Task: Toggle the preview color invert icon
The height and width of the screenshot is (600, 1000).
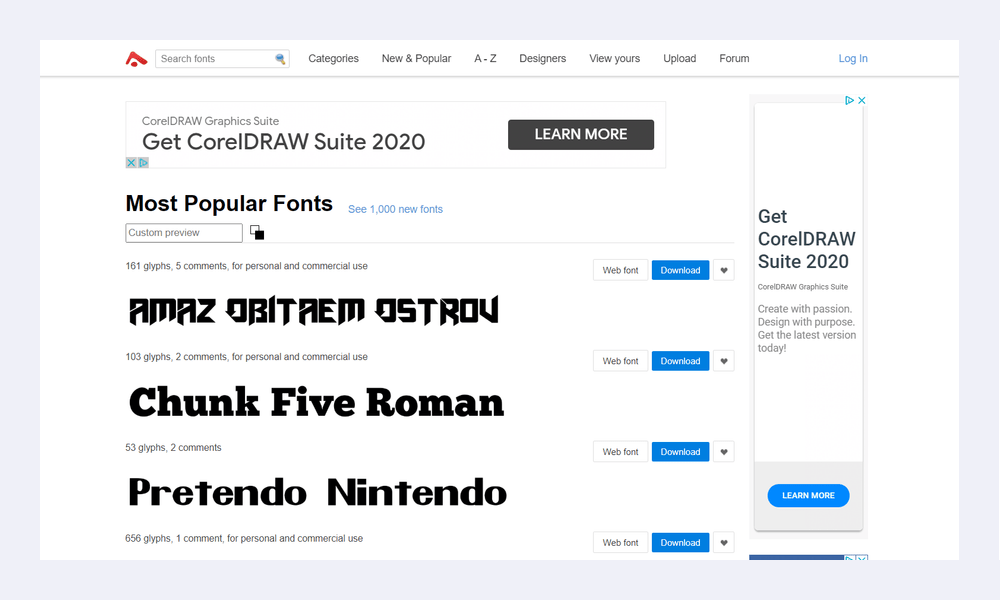Action: (x=257, y=233)
